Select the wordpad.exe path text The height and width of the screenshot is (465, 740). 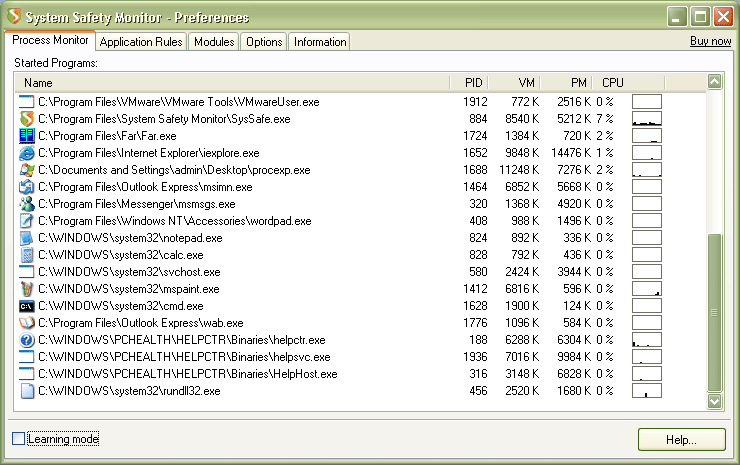175,221
